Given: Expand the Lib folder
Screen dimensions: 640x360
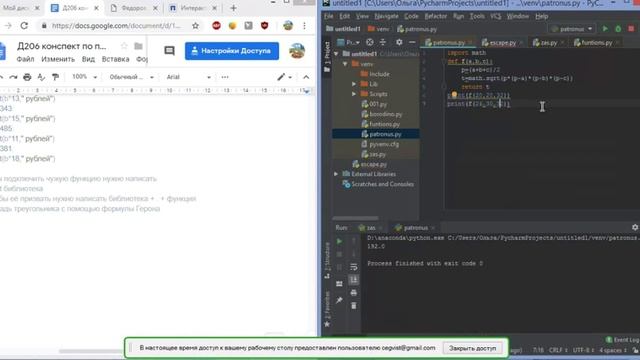Looking at the screenshot, I should click(354, 84).
